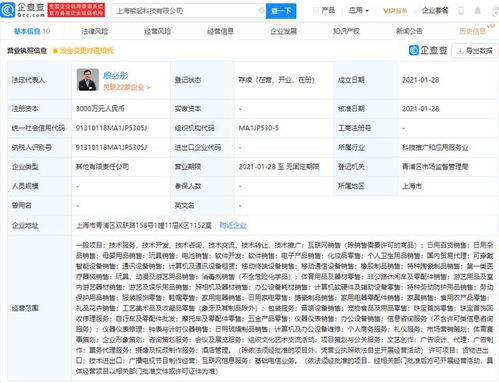499x383 pixels.
Task: Switch to 新闻公告 tab
Action: click(409, 31)
